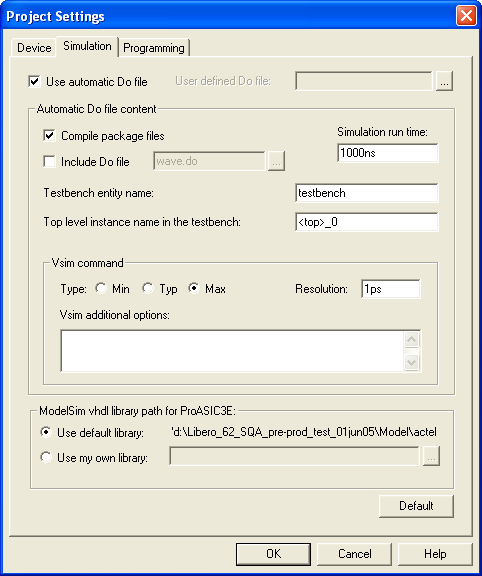Confirm settings with OK button
This screenshot has height=576, width=482.
click(x=273, y=554)
